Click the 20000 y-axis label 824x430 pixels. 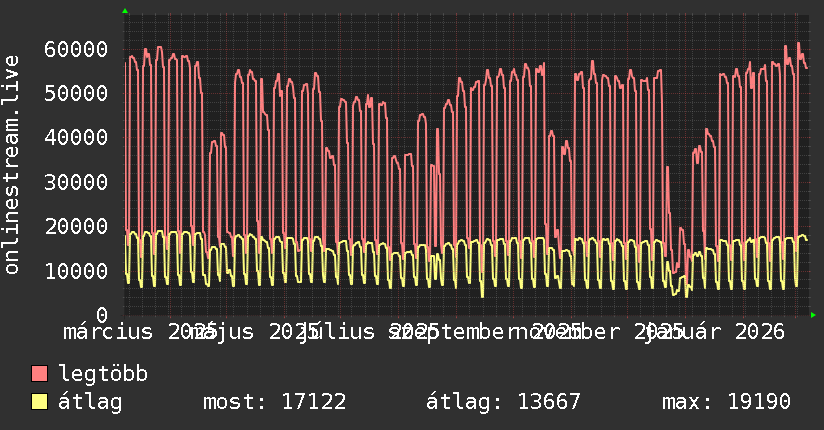click(76, 227)
